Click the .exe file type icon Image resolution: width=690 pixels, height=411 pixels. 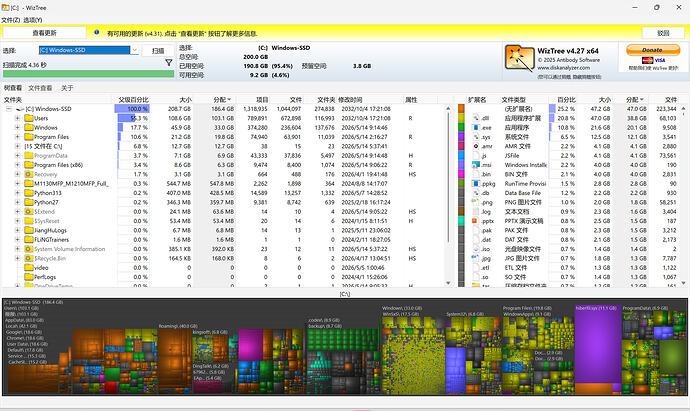click(x=476, y=127)
